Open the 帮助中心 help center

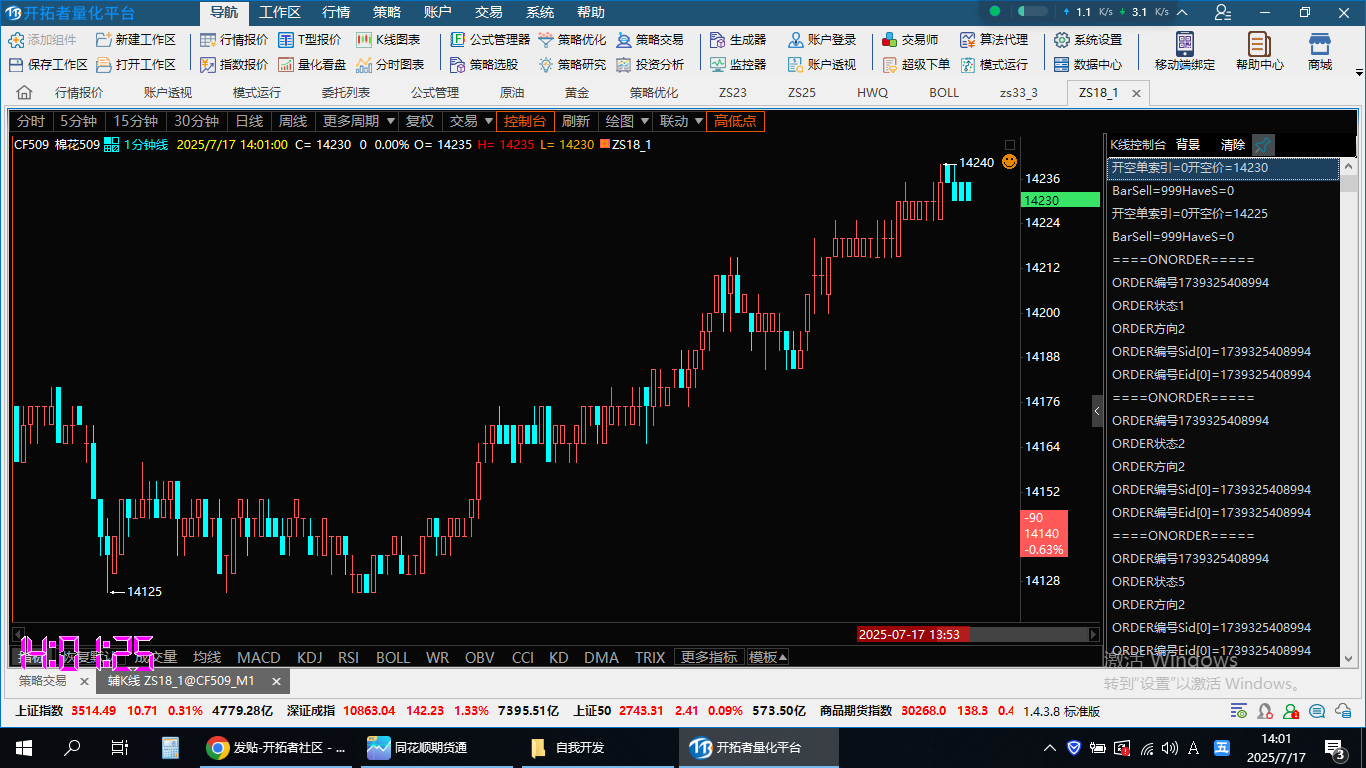(x=1260, y=52)
